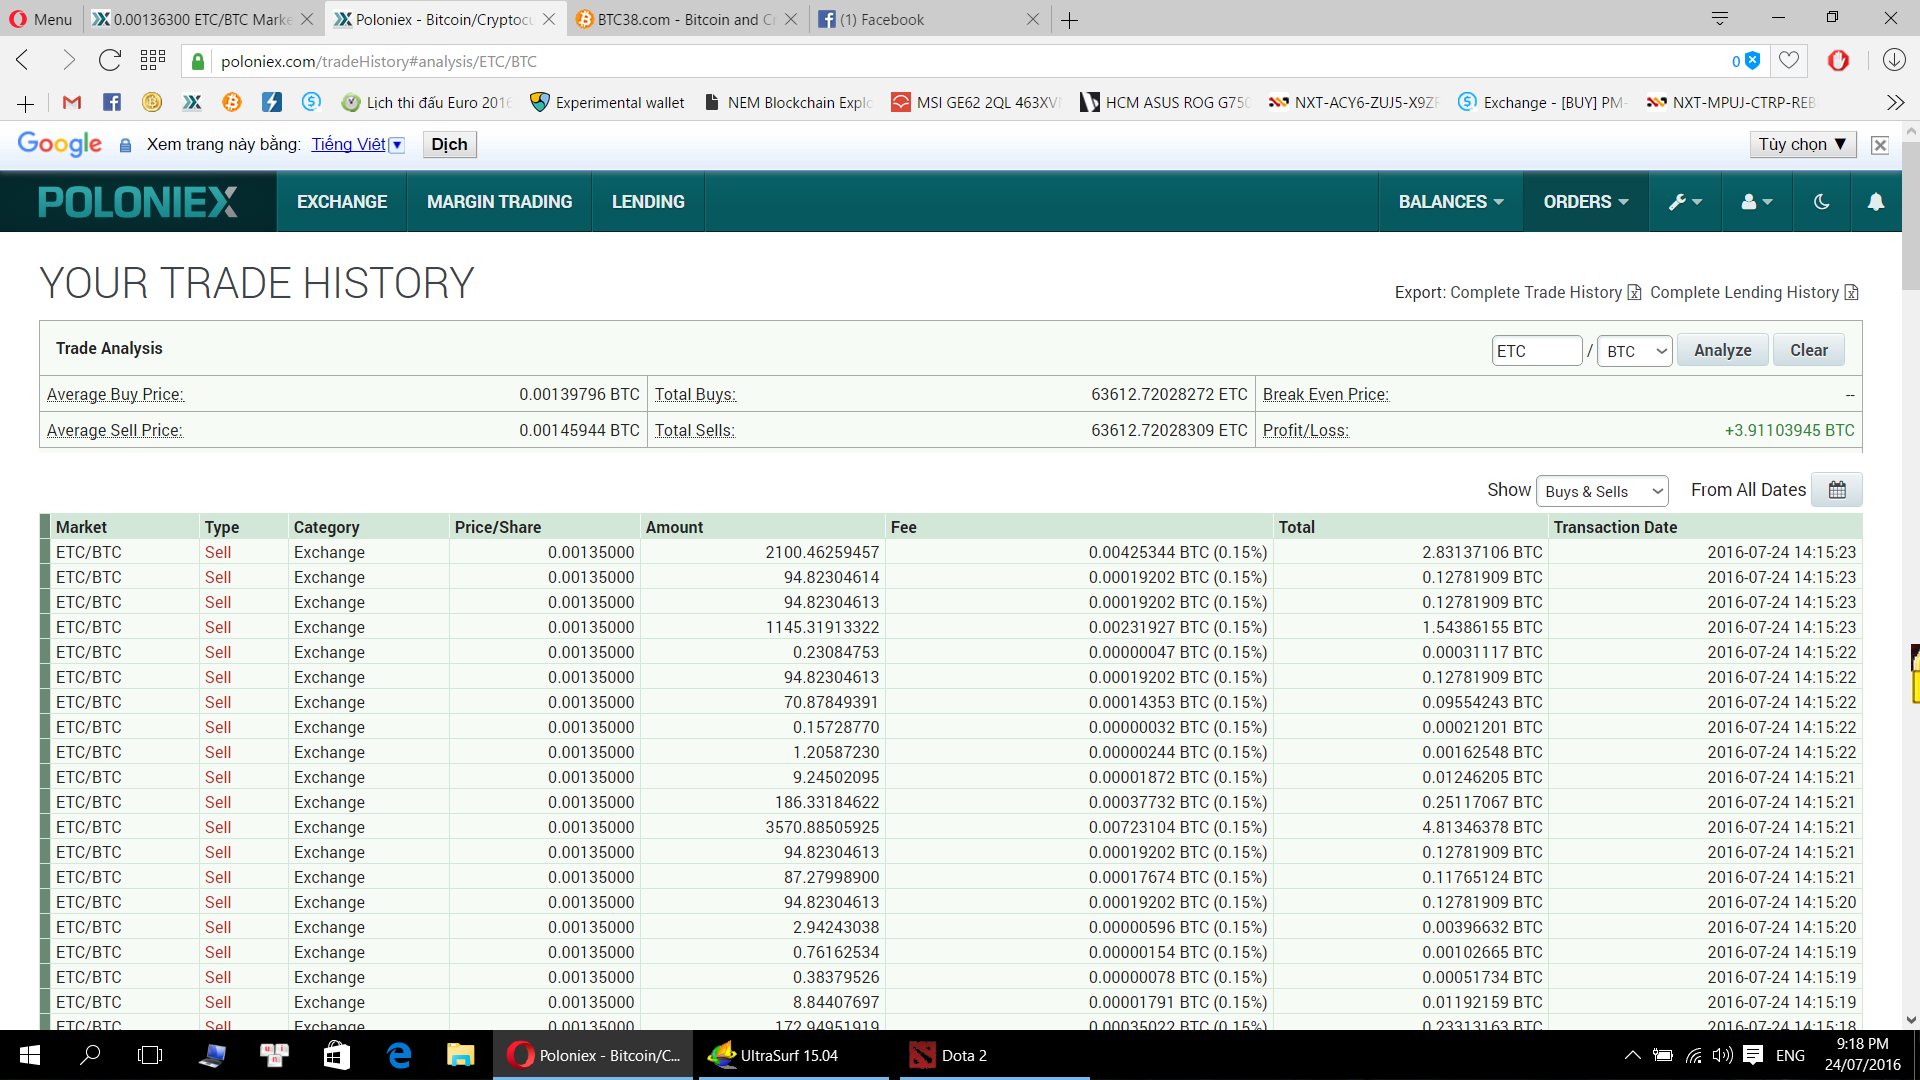Expand the Buys & Sells filter dropdown

pyautogui.click(x=1602, y=491)
